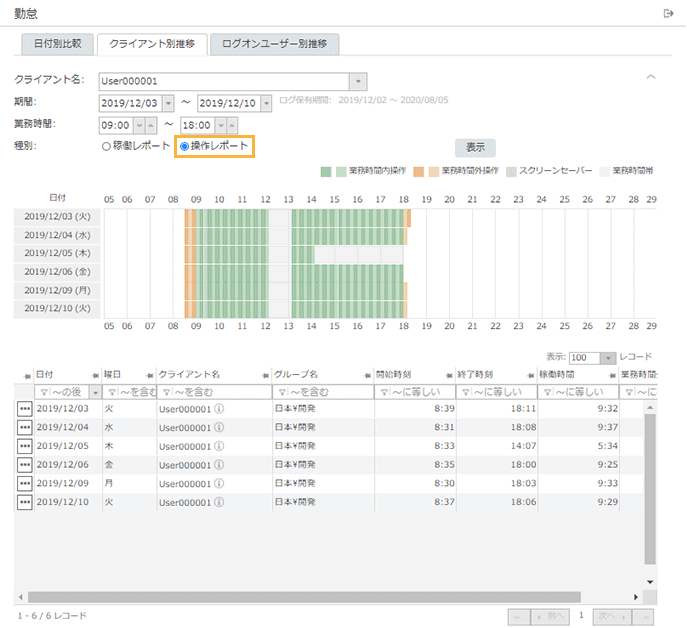Click the 業務時間内操作 green legend swatch

tap(326, 171)
